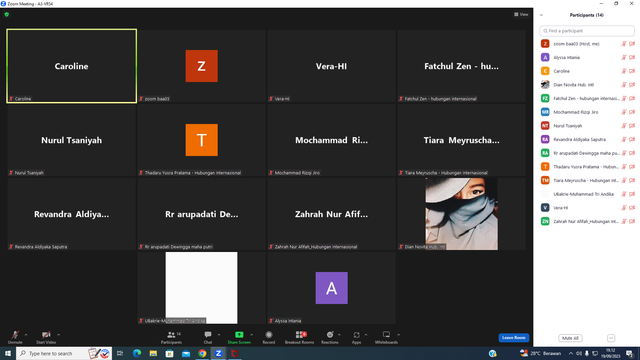
Task: Select Alyssa Intania in the participant list
Action: click(x=587, y=58)
